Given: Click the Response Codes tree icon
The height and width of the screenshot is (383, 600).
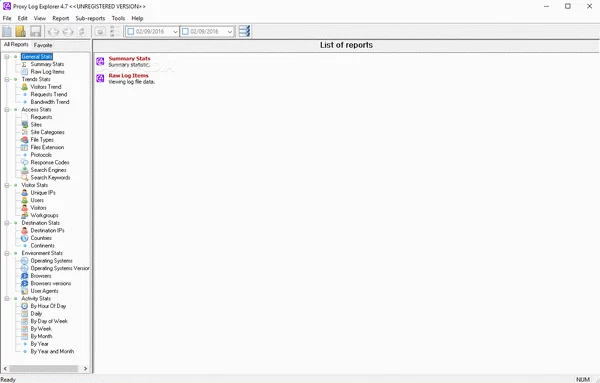Looking at the screenshot, I should click(24, 163).
